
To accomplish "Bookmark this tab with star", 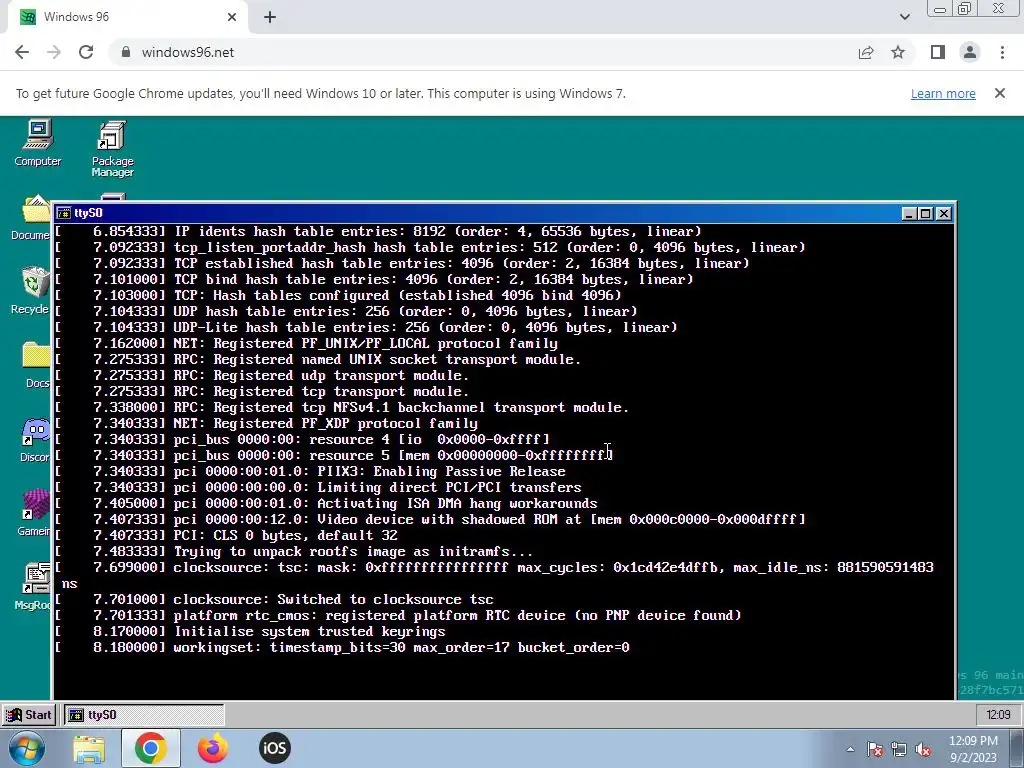I will 898,52.
